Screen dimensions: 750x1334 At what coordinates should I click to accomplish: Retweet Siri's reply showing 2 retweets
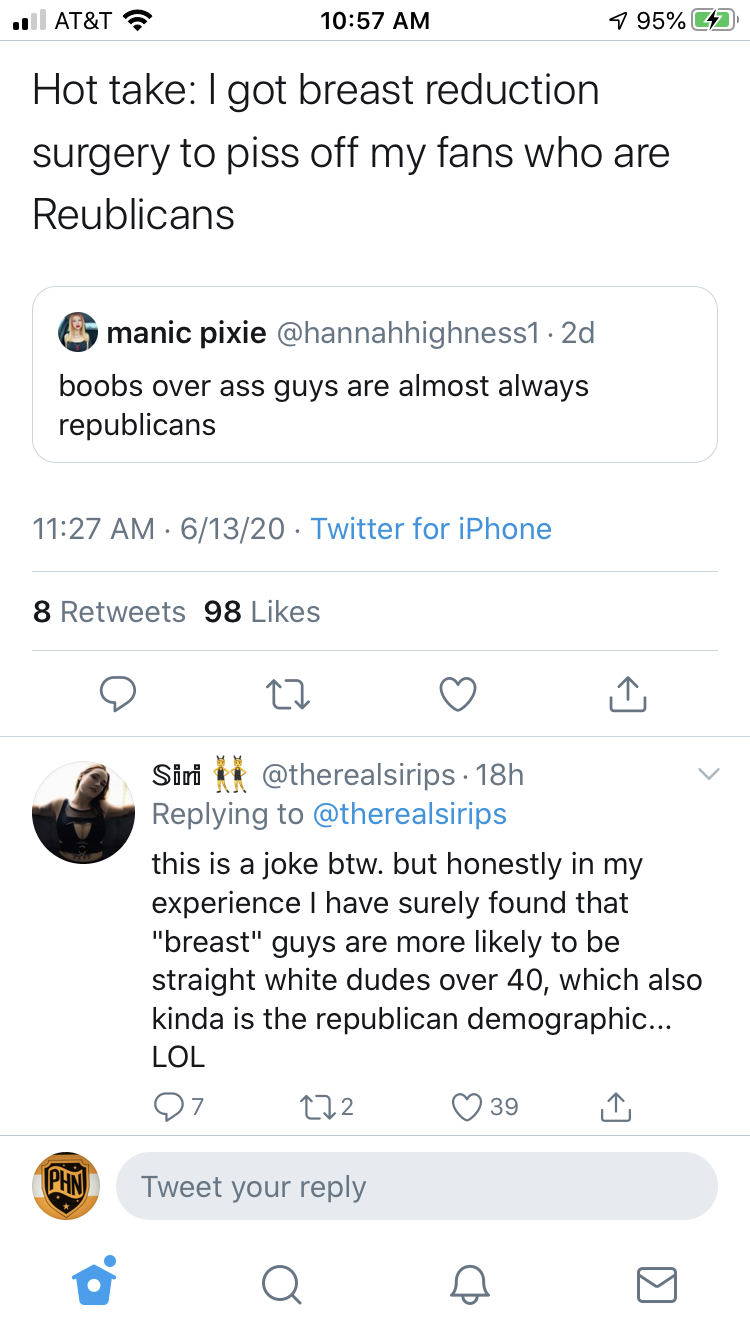tap(327, 1107)
